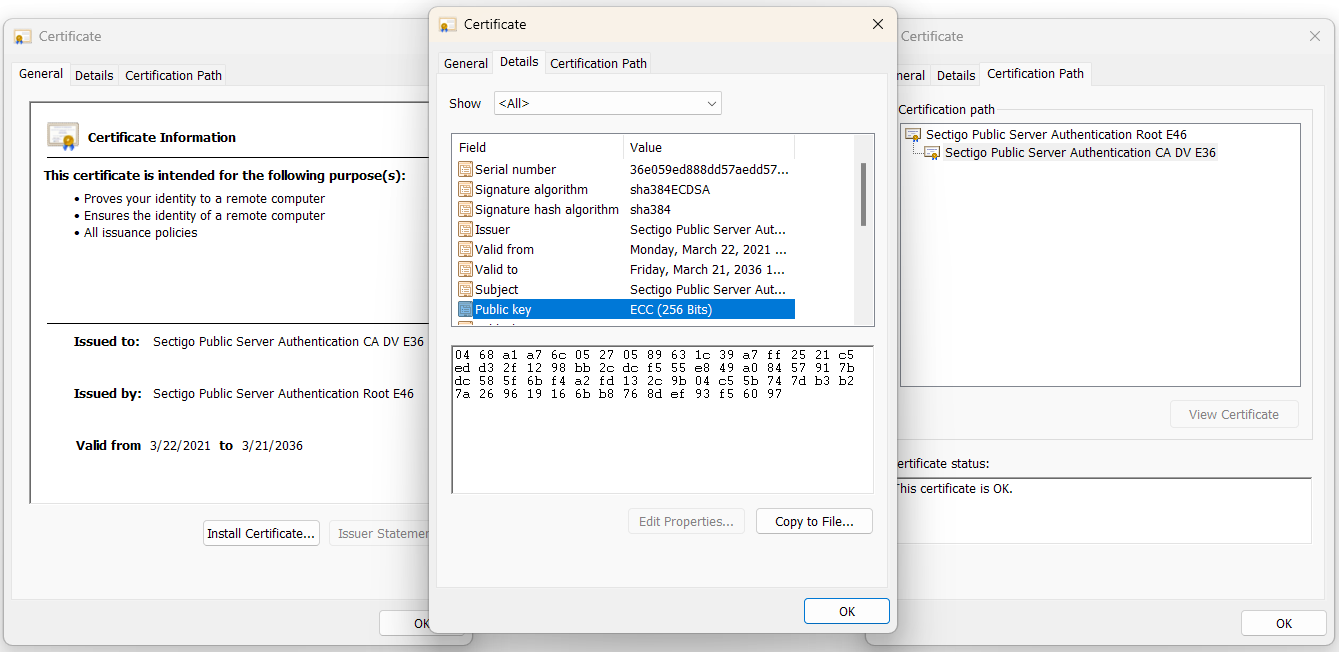Screen dimensions: 1339x652
Task: Select Details tab in front window
Action: tap(519, 62)
